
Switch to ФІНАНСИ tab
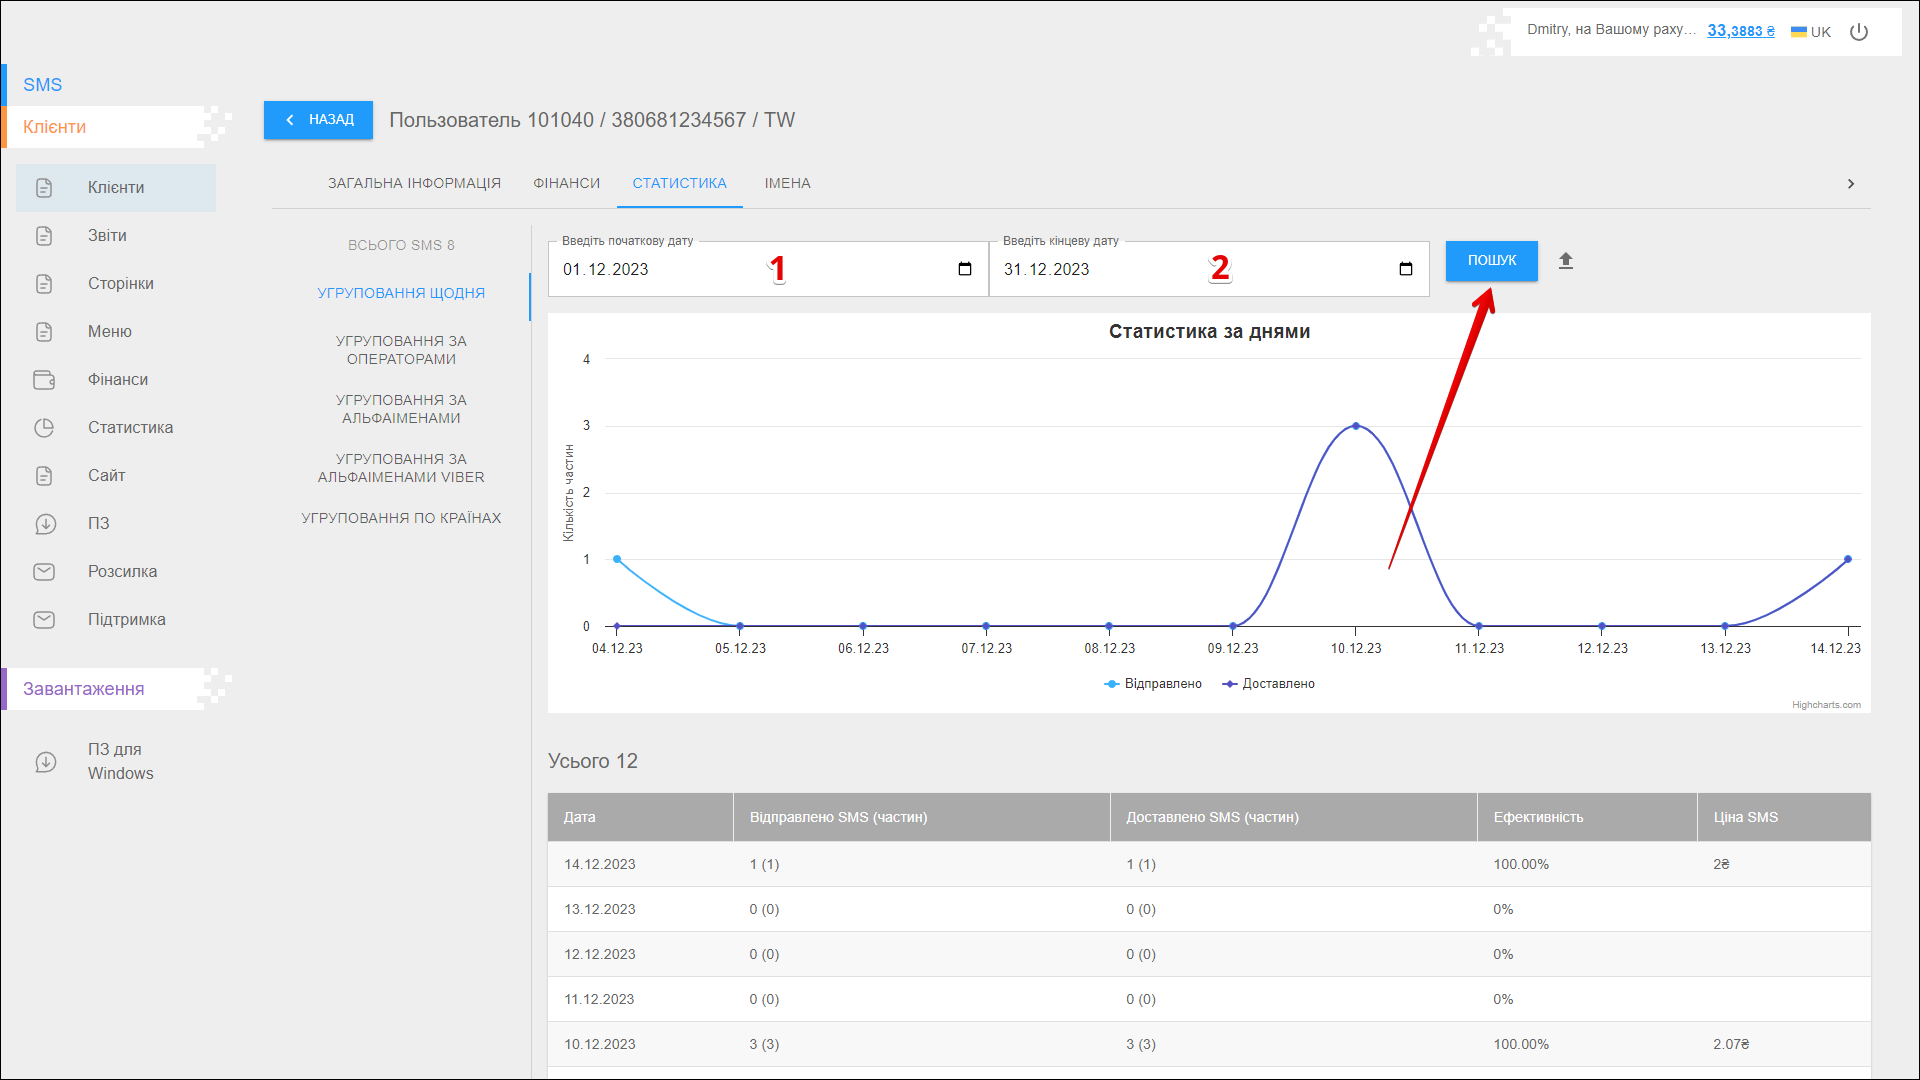(x=566, y=184)
